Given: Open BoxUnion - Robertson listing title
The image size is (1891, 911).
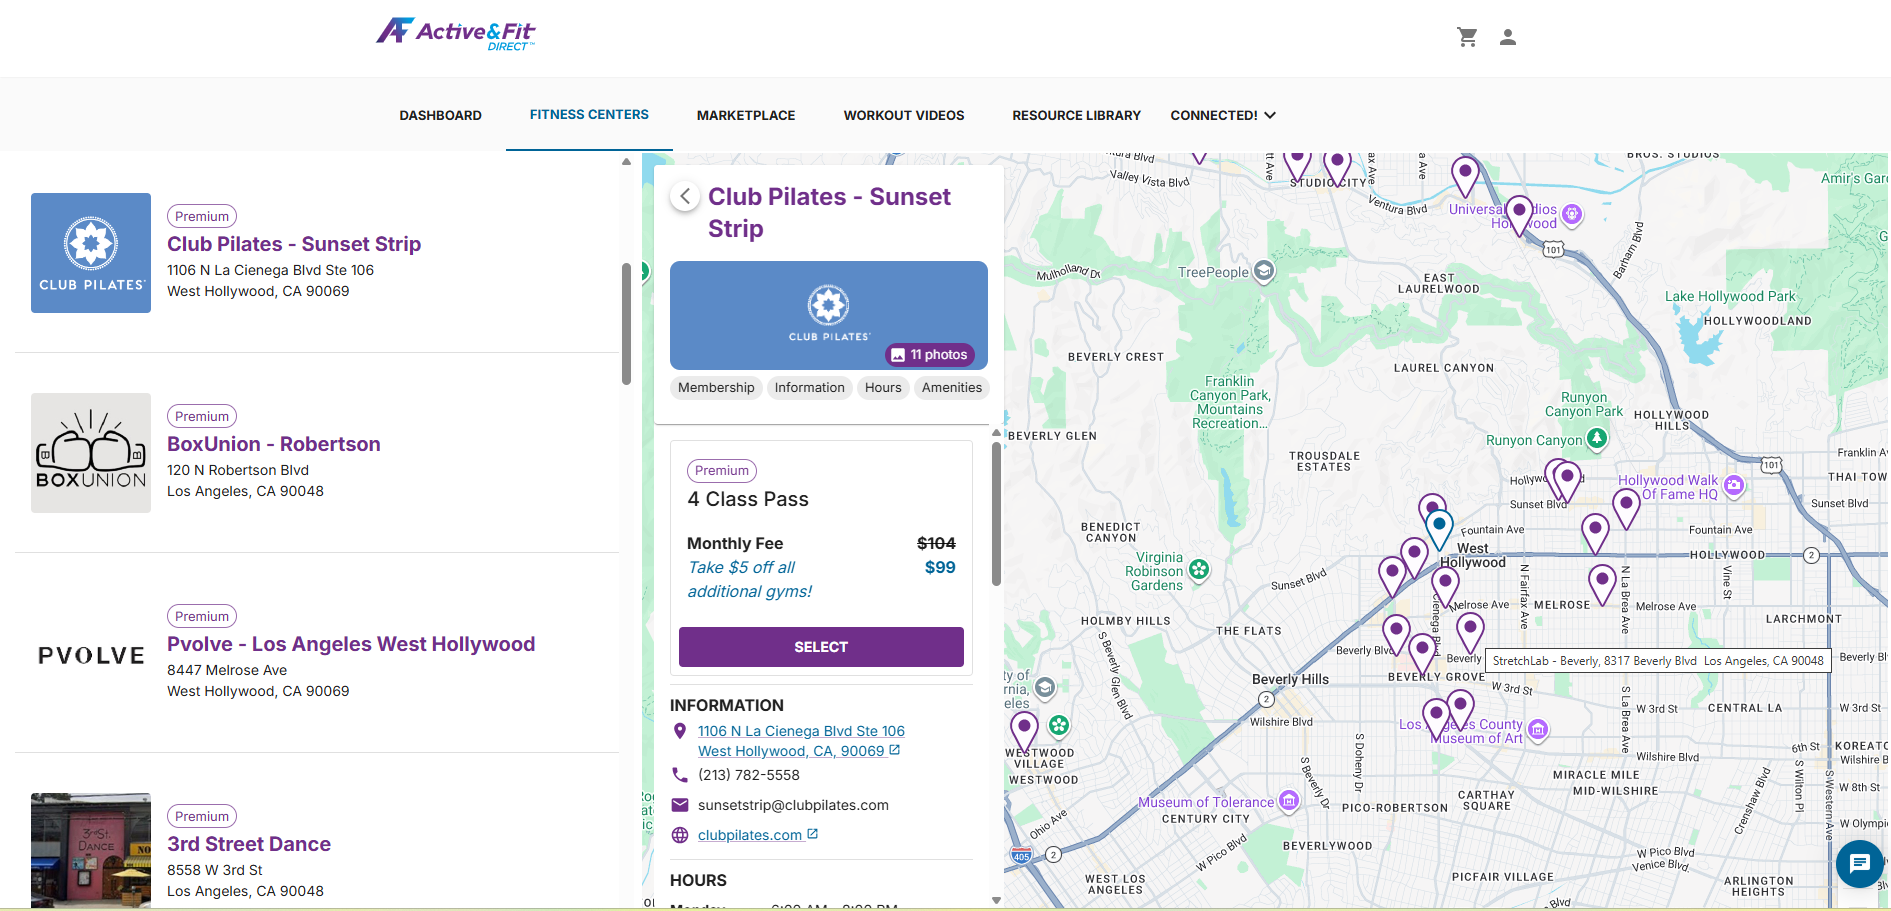Looking at the screenshot, I should (274, 444).
